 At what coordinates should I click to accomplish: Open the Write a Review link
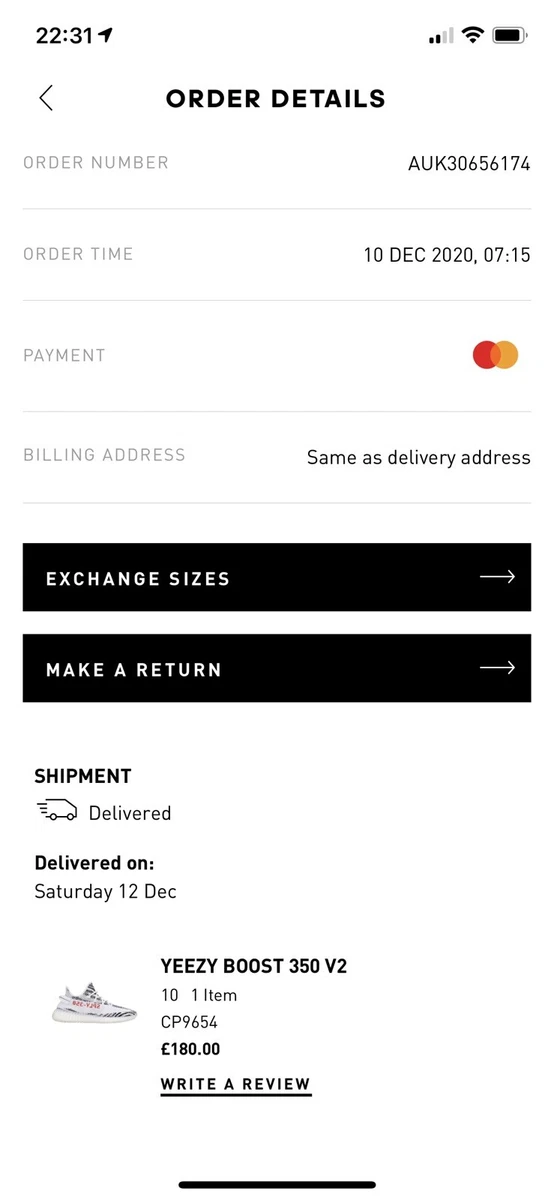tap(235, 1085)
